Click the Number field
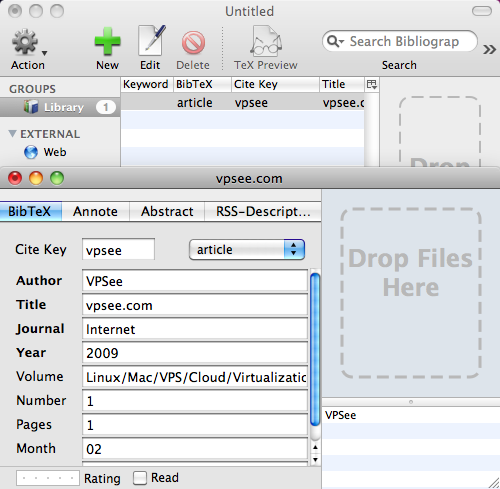The height and width of the screenshot is (489, 500). pos(195,401)
